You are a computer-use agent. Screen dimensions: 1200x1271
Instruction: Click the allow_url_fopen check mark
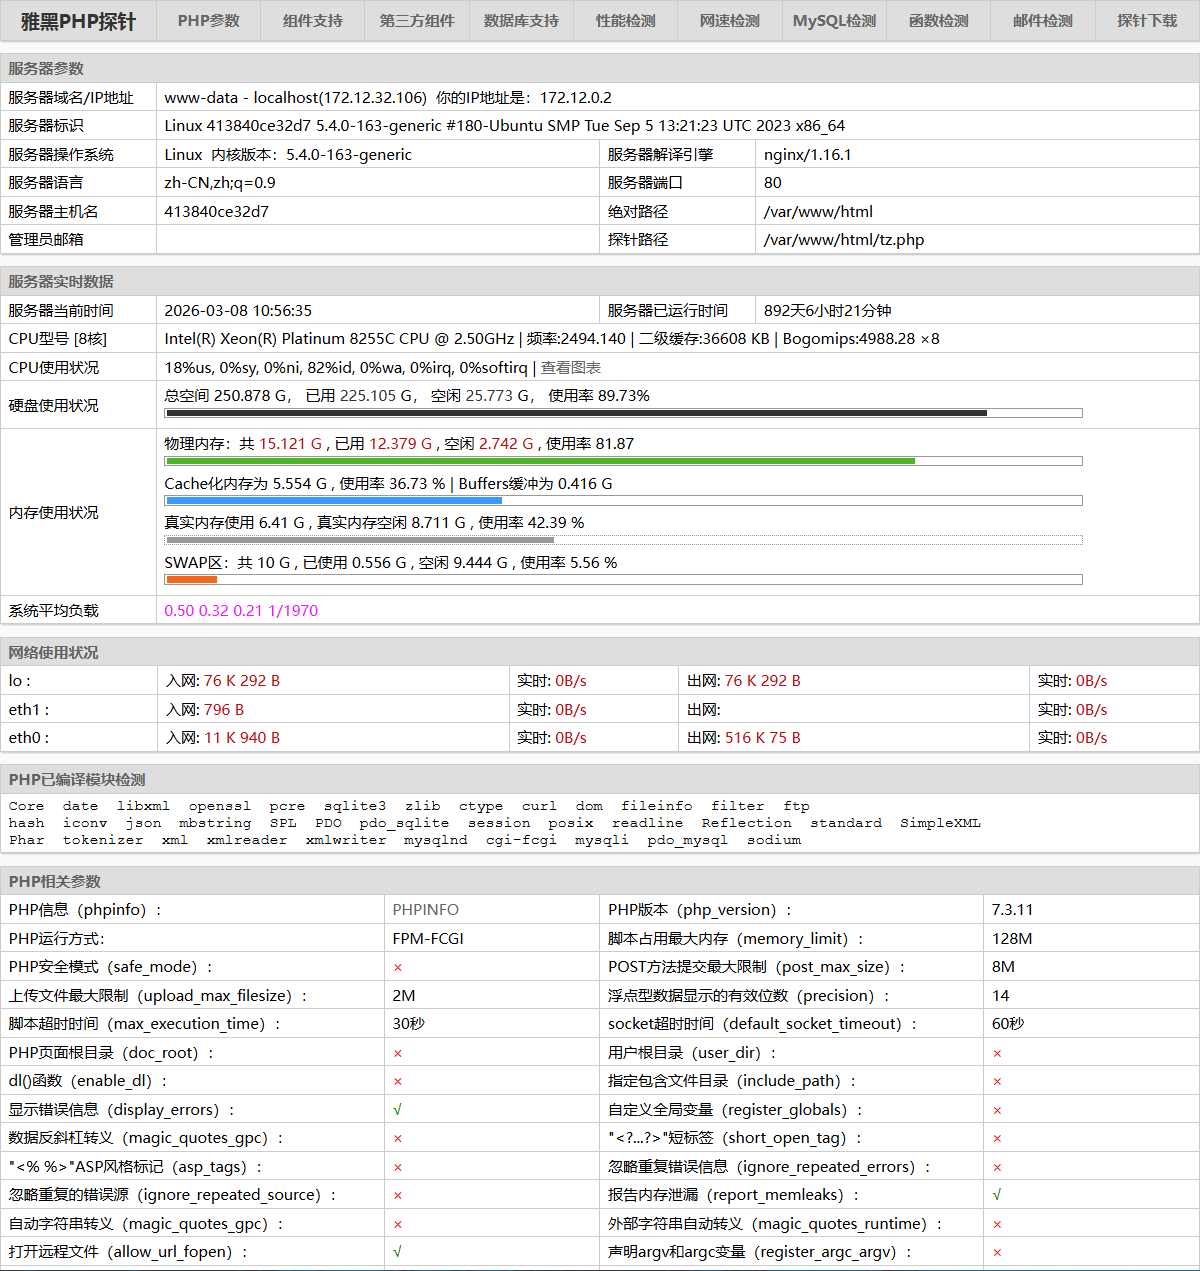[x=397, y=1252]
